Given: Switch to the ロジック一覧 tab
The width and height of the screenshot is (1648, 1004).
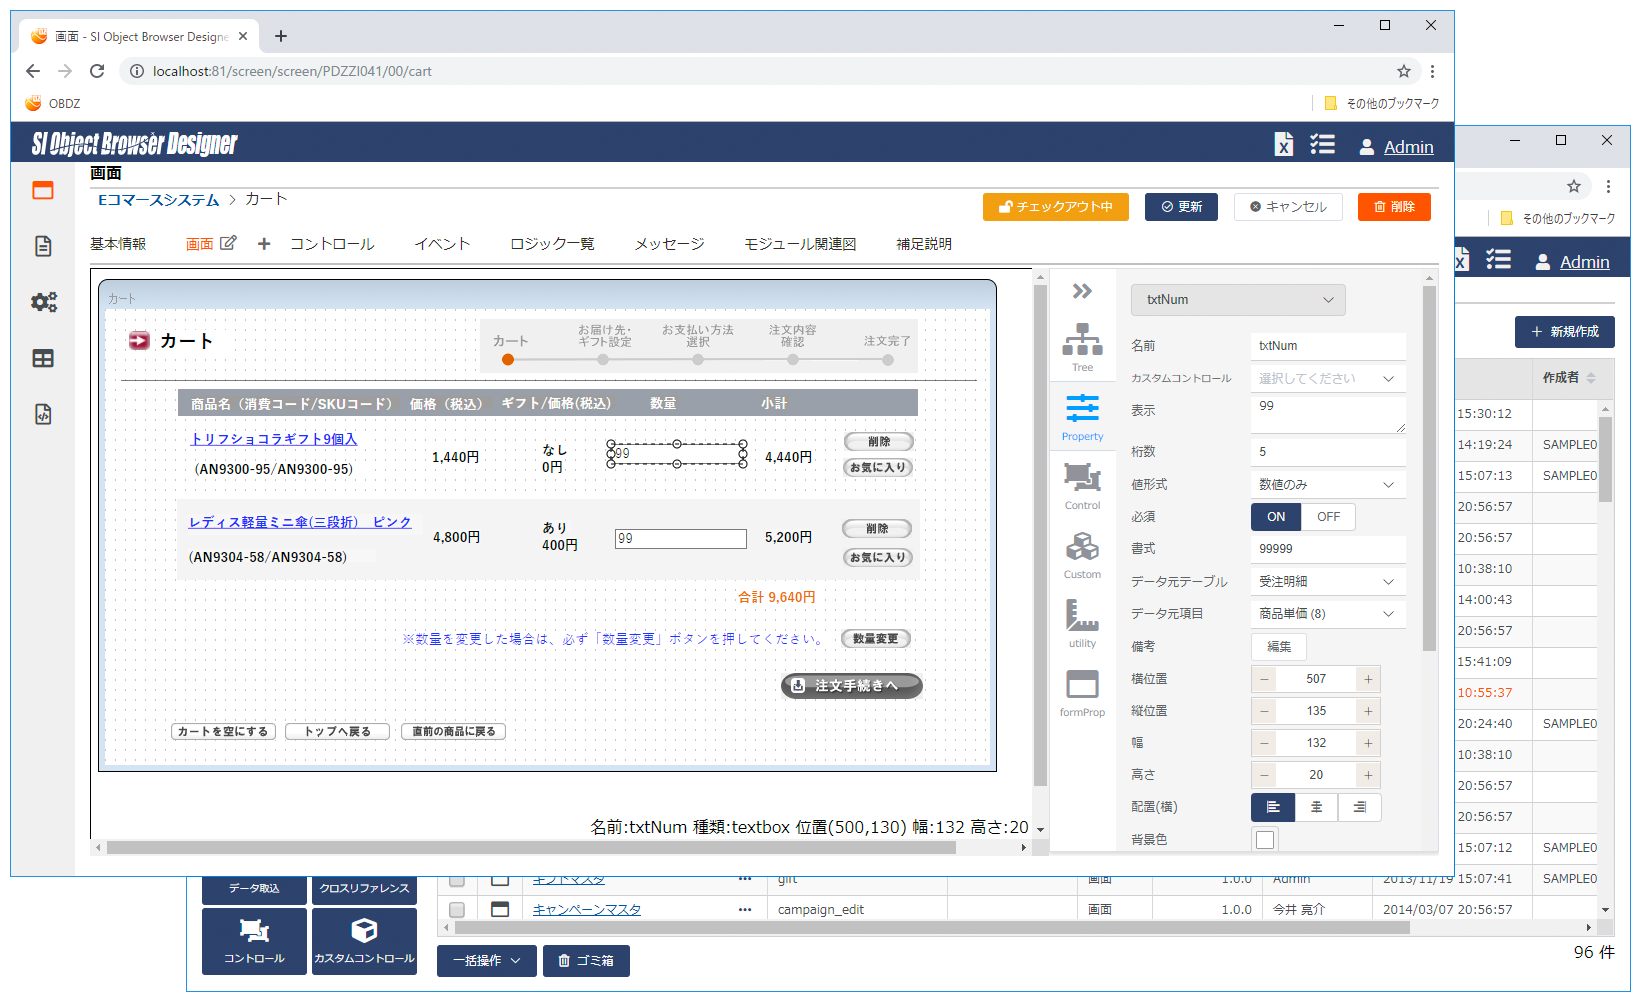Looking at the screenshot, I should pyautogui.click(x=552, y=244).
